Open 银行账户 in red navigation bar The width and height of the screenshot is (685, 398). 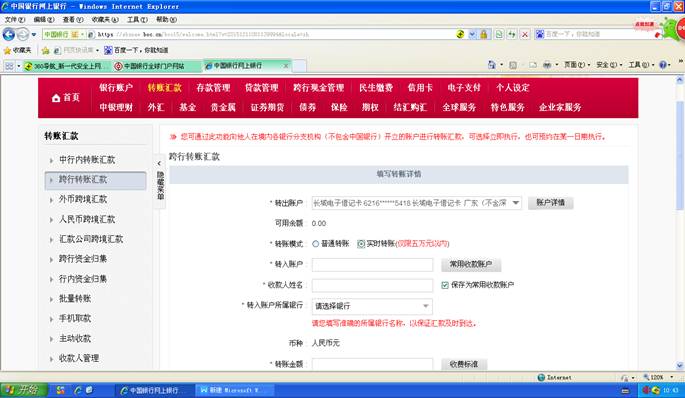pos(116,88)
